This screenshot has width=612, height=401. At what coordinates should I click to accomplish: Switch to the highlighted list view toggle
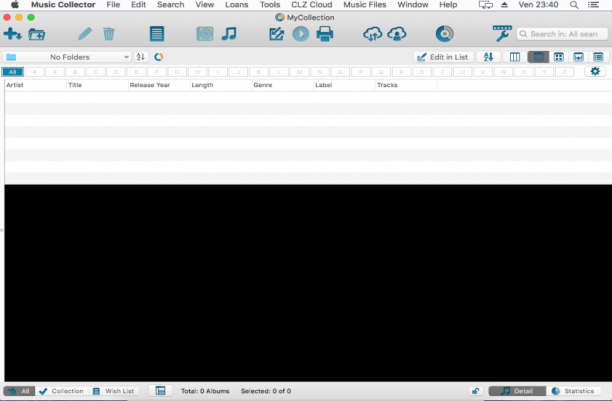(x=538, y=57)
